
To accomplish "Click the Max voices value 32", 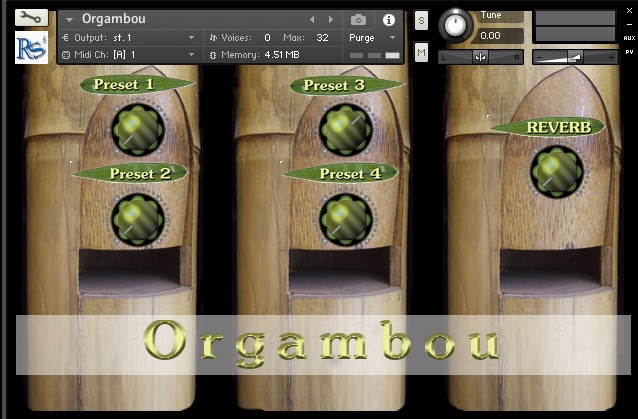I will [322, 38].
